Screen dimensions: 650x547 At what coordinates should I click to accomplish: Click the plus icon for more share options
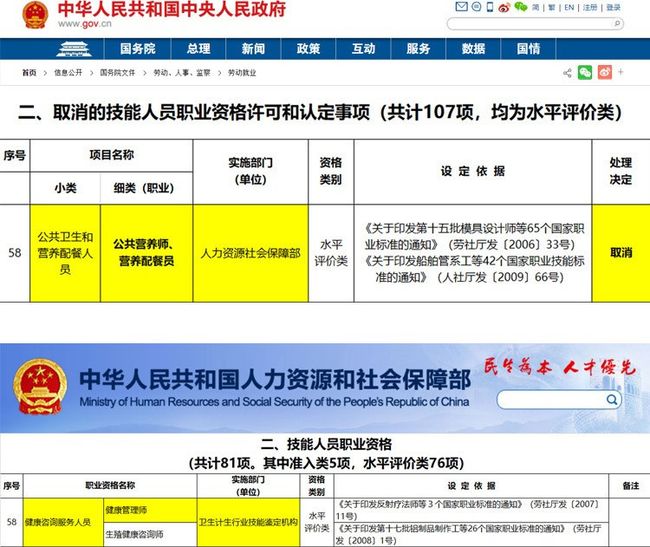point(621,72)
